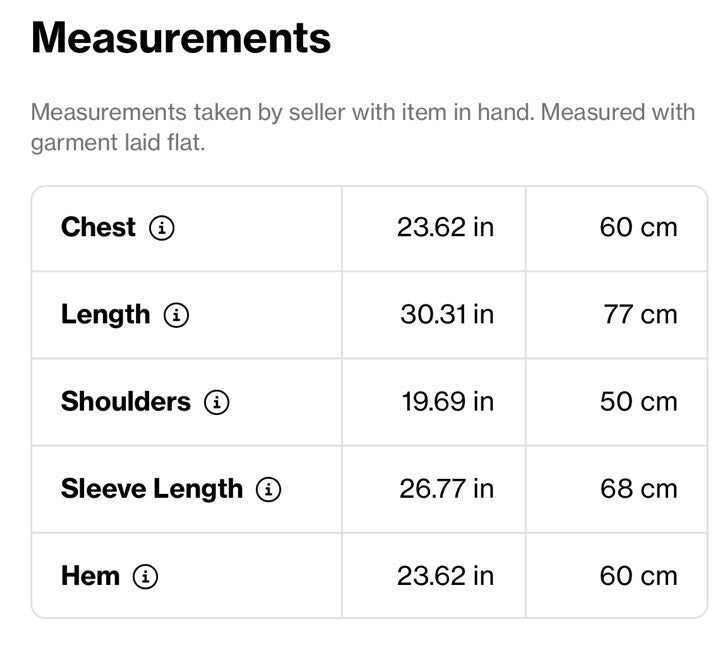This screenshot has height=660, width=718.
Task: Click the Hem row label
Action: (90, 576)
